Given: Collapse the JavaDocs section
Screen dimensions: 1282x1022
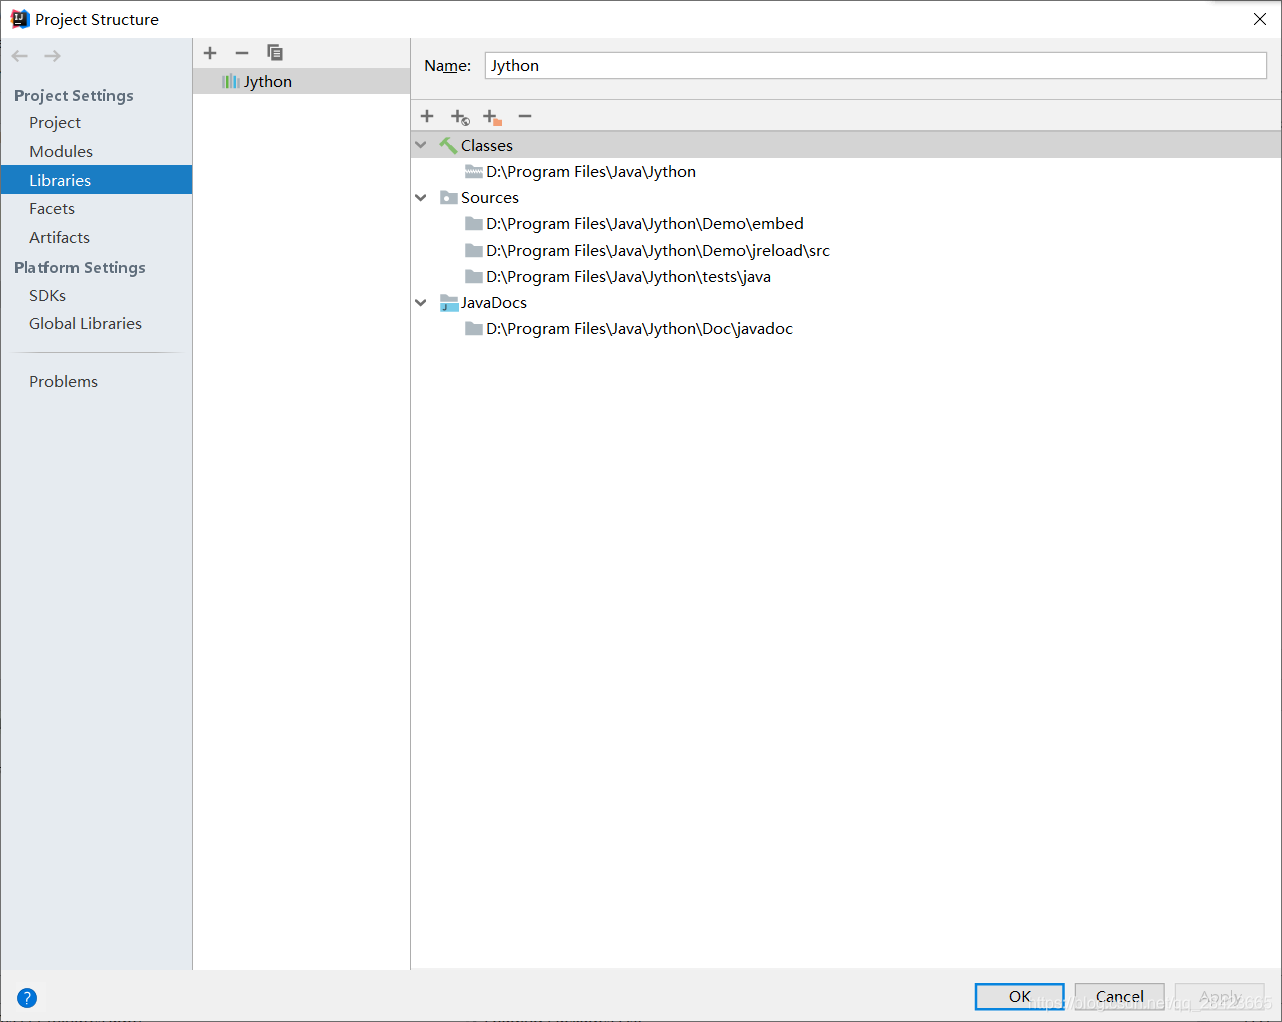Looking at the screenshot, I should tap(420, 302).
